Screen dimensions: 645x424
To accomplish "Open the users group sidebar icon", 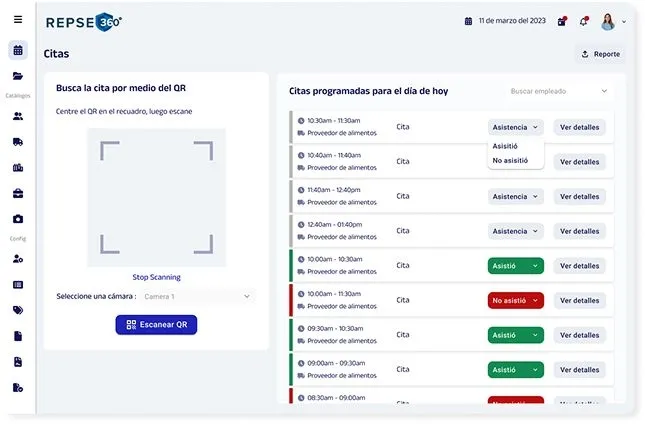I will (18, 116).
